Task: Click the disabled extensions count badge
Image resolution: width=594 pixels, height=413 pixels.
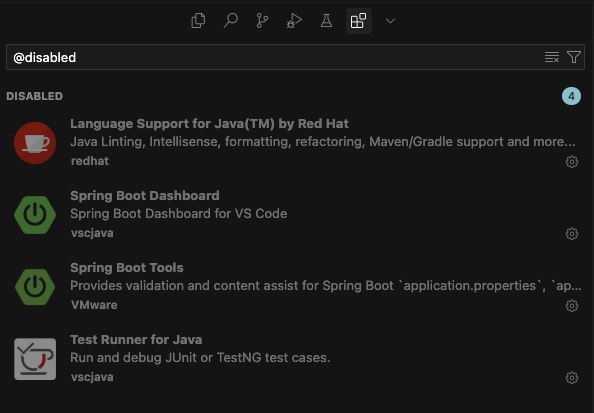Action: (571, 96)
